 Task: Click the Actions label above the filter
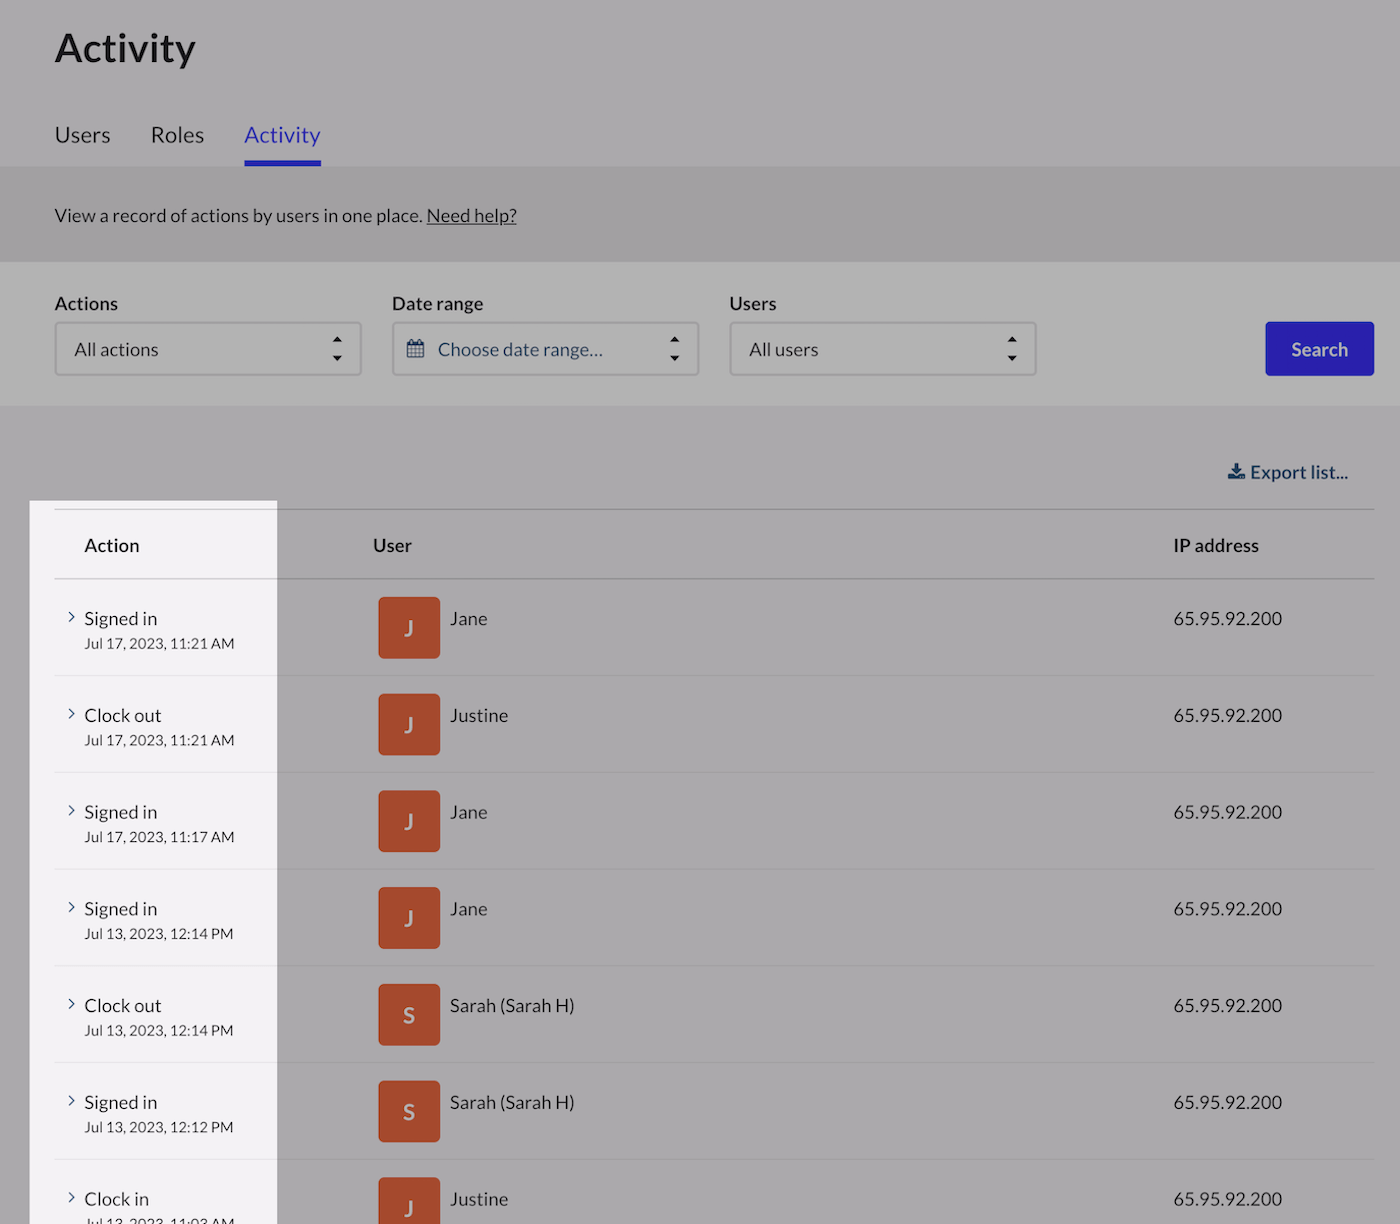[86, 304]
